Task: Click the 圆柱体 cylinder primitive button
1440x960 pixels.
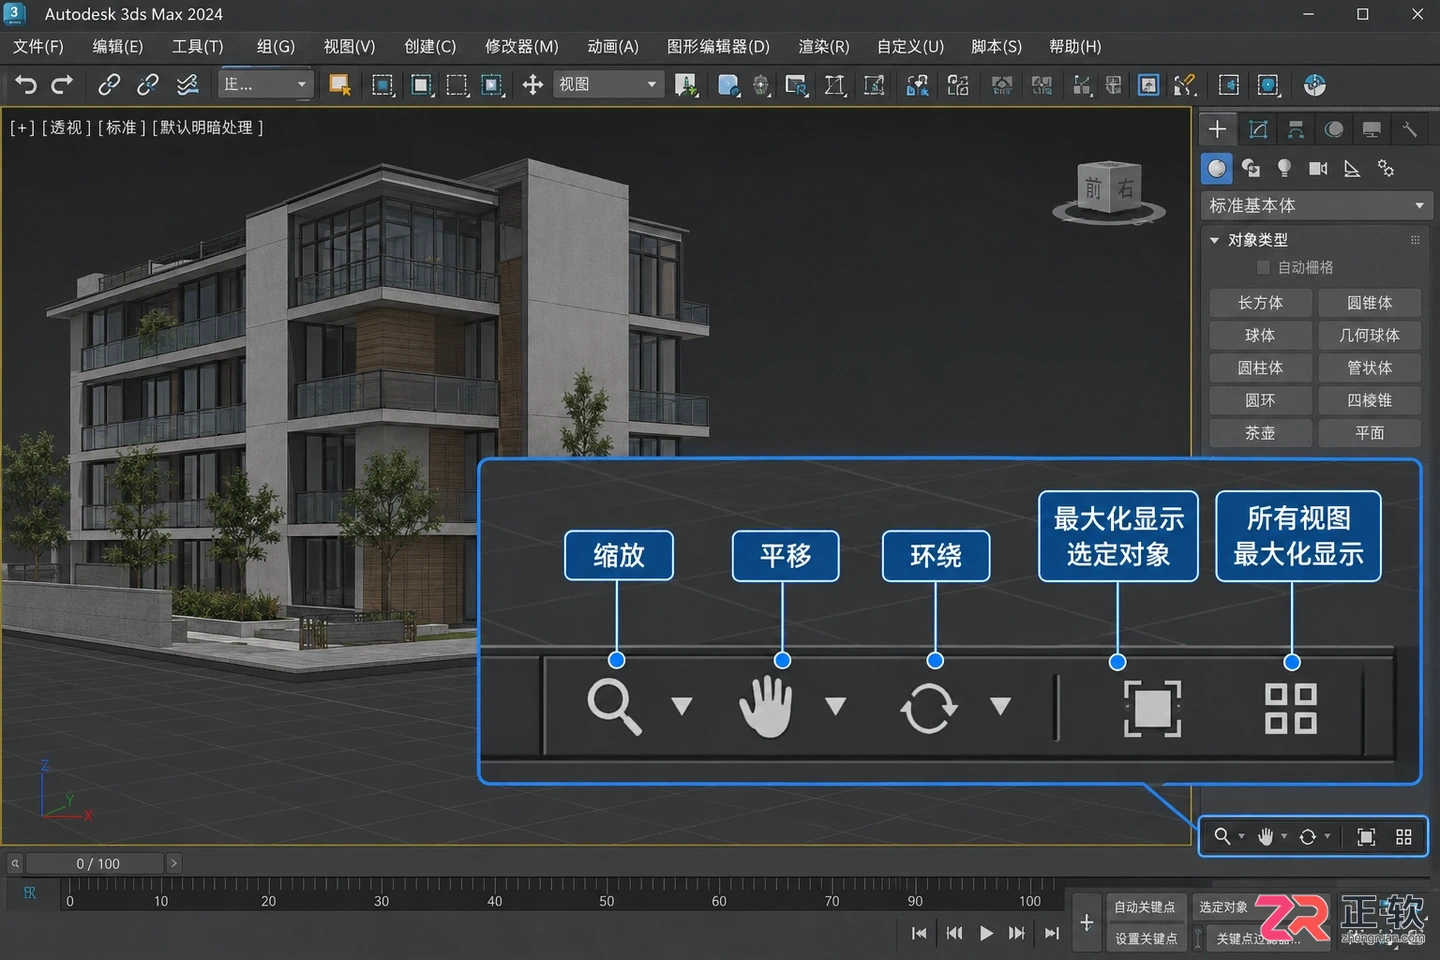Action: click(x=1260, y=368)
